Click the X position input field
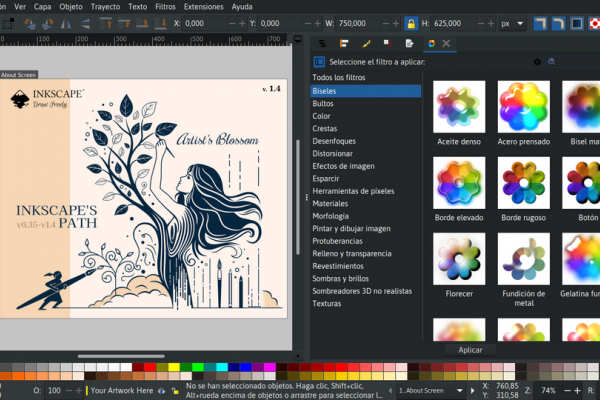 point(205,24)
